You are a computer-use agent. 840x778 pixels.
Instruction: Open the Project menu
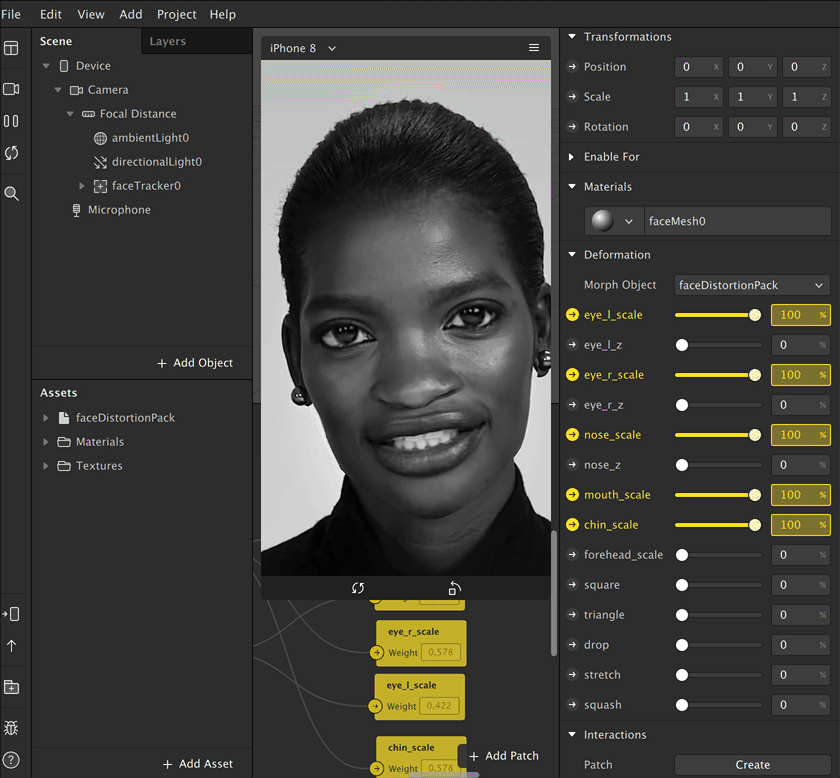[x=176, y=14]
